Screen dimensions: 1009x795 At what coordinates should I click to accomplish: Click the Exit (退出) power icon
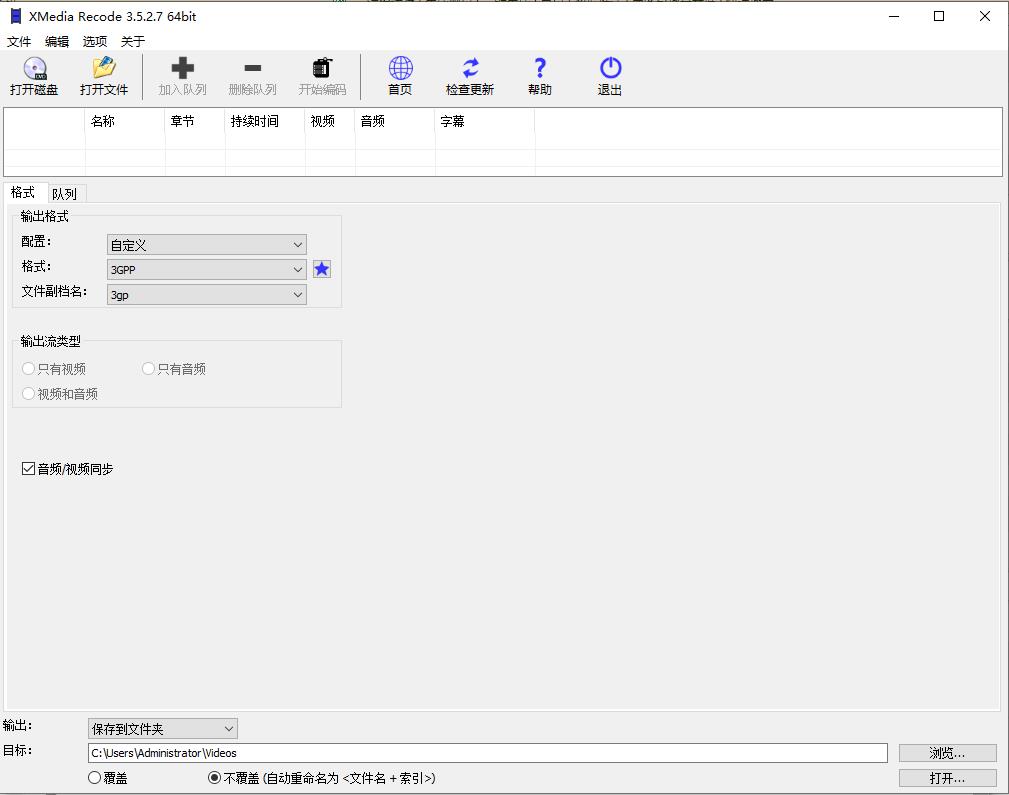click(x=610, y=69)
